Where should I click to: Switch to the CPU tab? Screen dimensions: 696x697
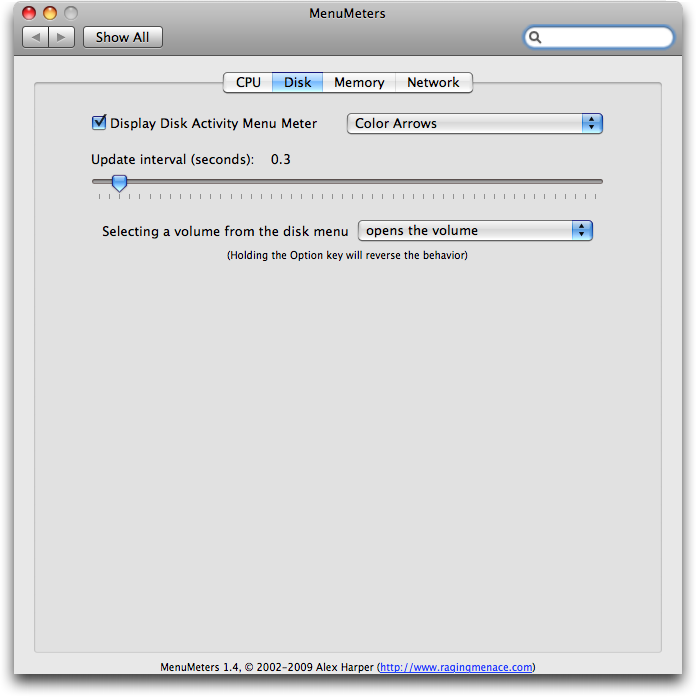(x=248, y=83)
